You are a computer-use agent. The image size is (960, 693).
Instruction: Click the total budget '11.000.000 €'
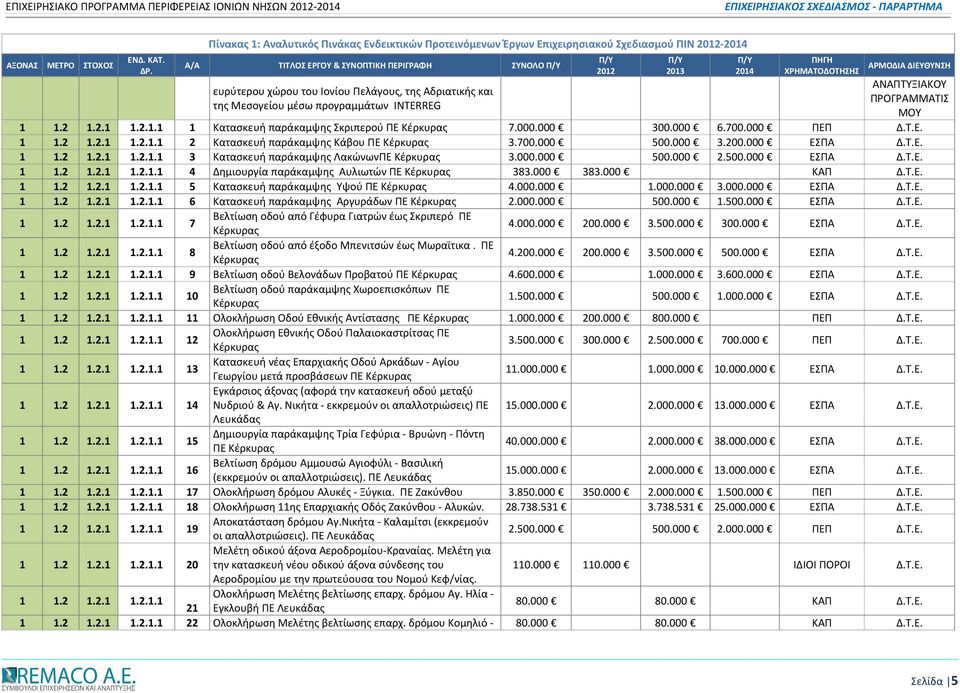pyautogui.click(x=536, y=369)
